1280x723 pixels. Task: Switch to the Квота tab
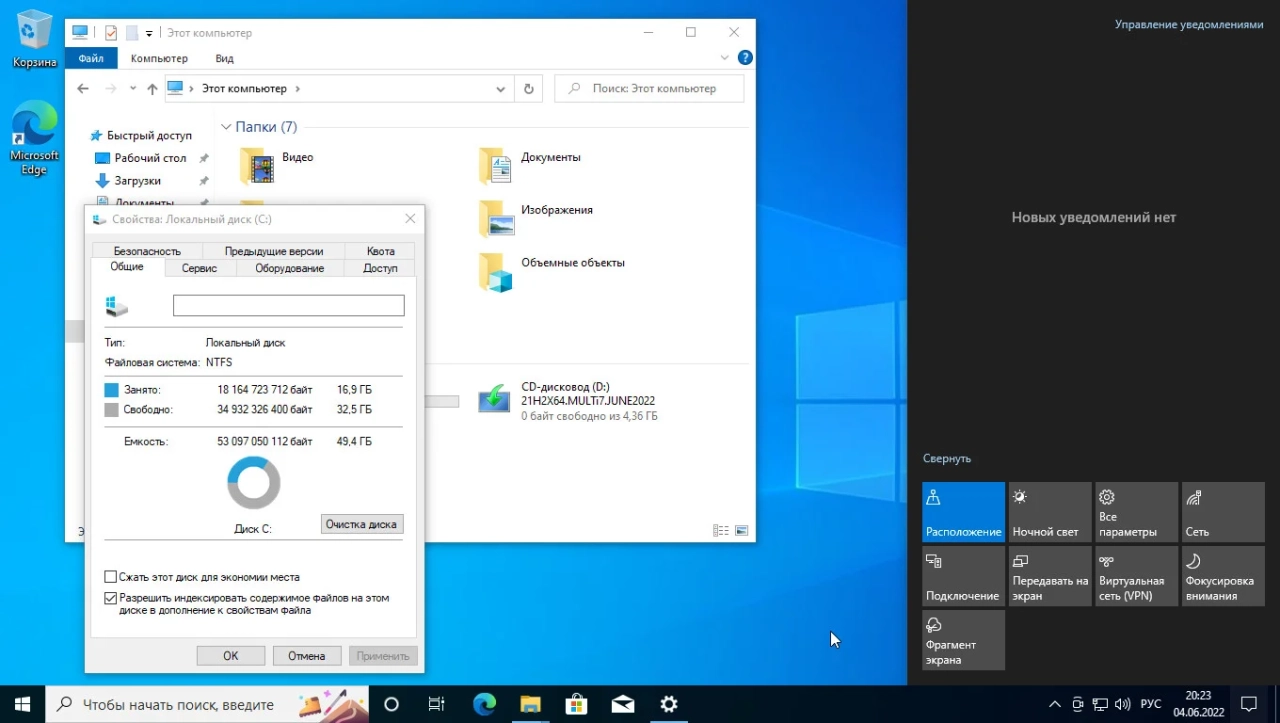[x=380, y=251]
